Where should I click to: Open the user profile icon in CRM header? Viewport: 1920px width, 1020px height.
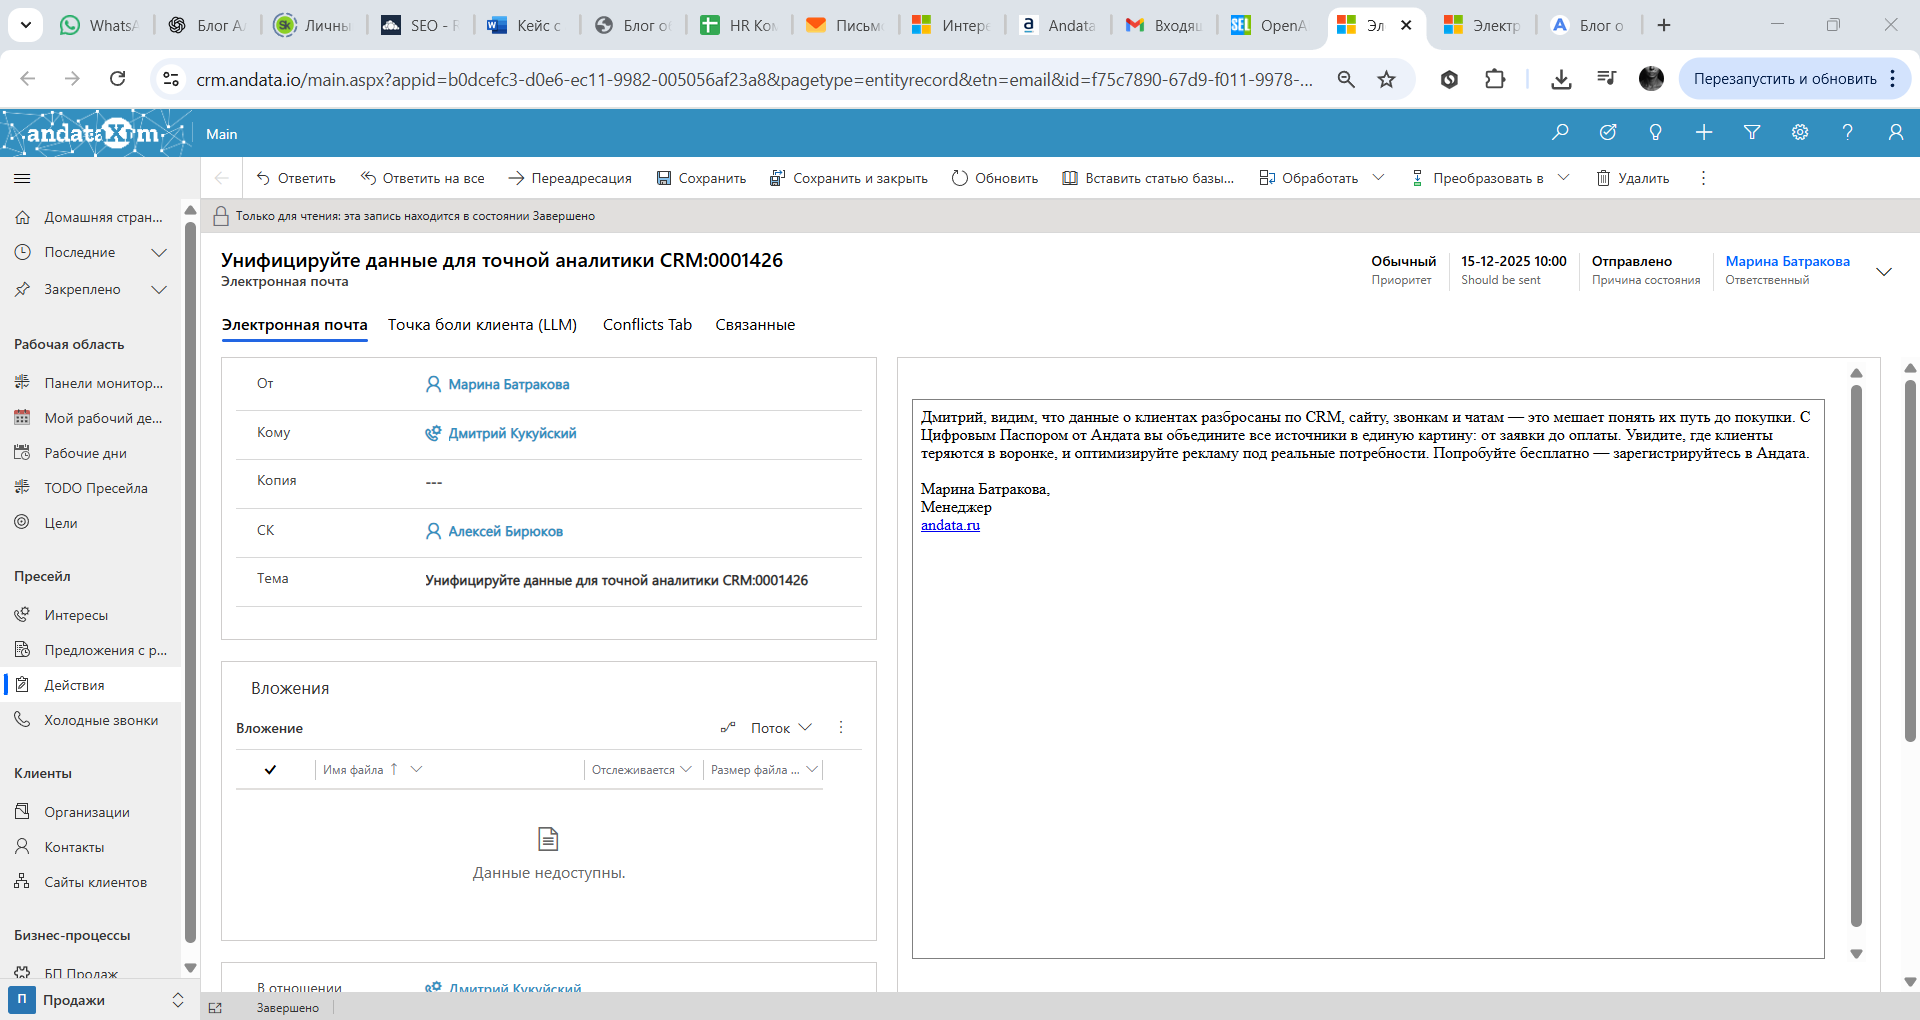1895,133
